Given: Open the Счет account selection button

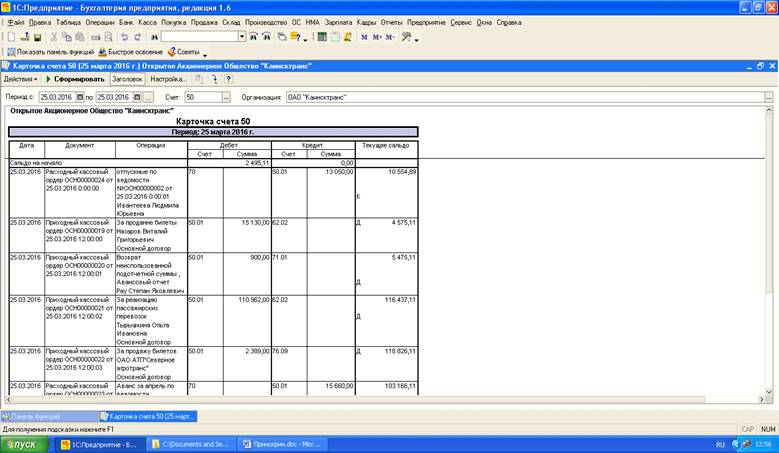Looking at the screenshot, I should click(225, 97).
